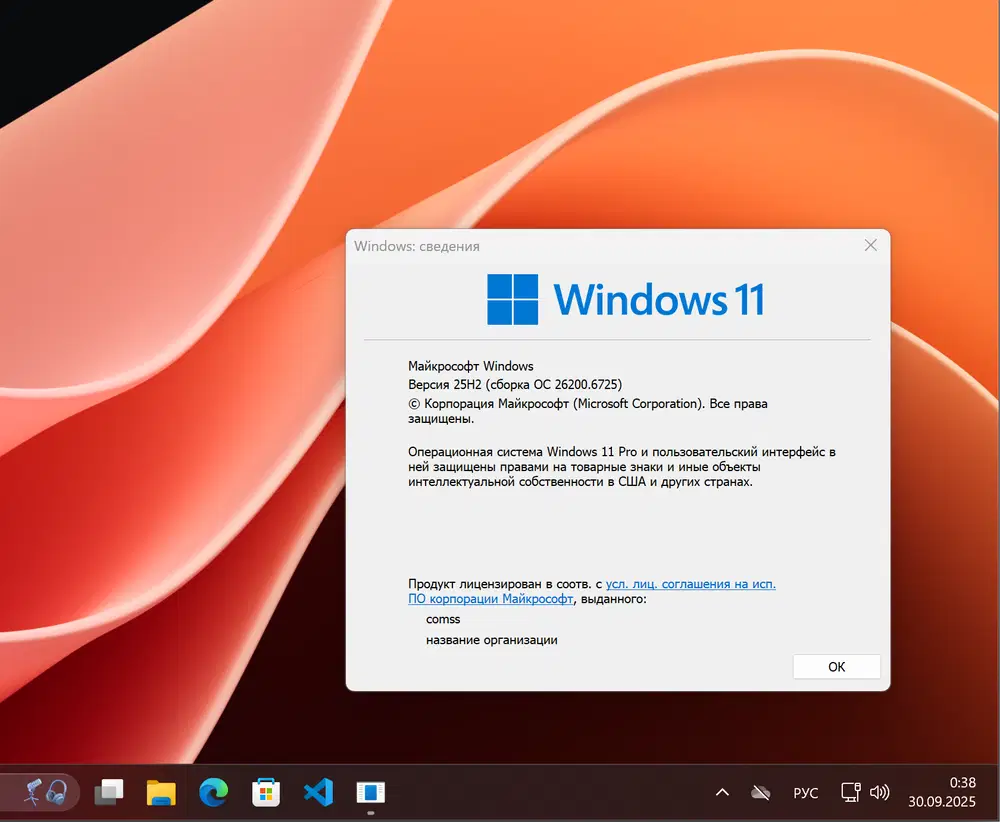Viewport: 1000px width, 822px height.
Task: Open the Microsoft Store
Action: (x=265, y=791)
